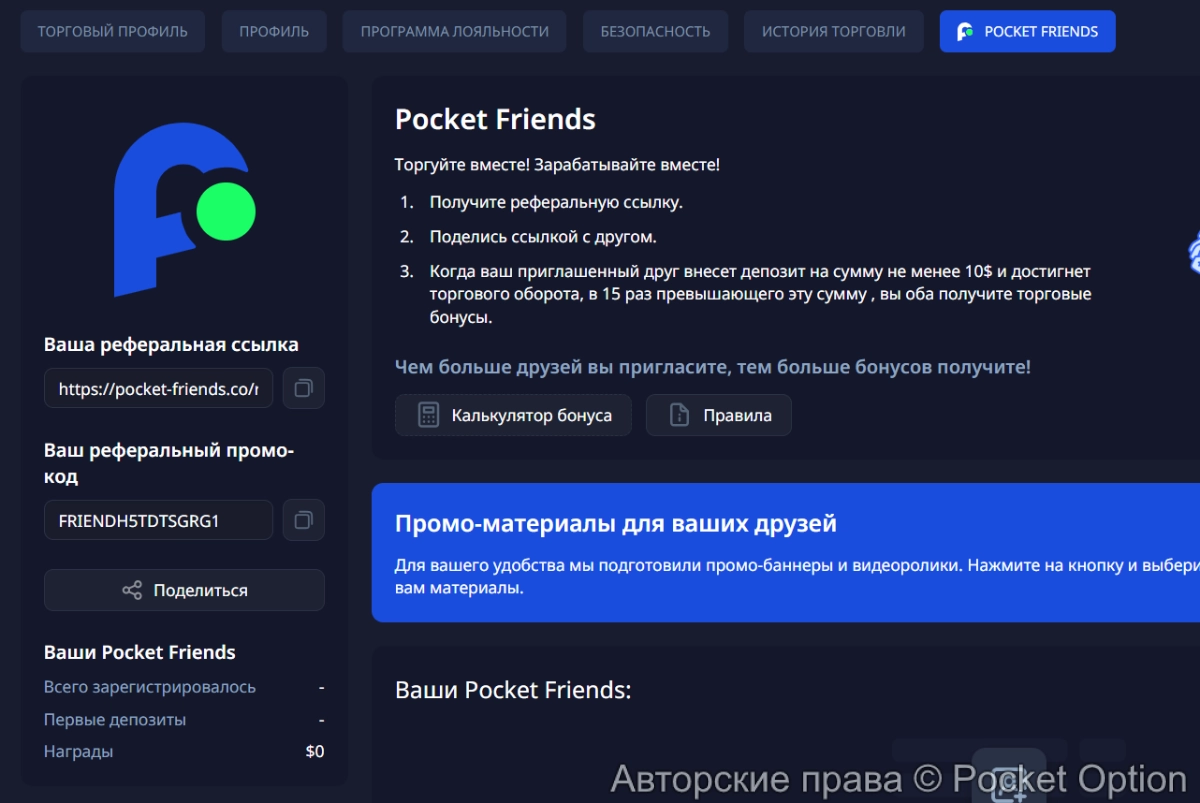The width and height of the screenshot is (1200, 803).
Task: Click the Промо-материалы для ваших друзей banner
Action: [786, 552]
